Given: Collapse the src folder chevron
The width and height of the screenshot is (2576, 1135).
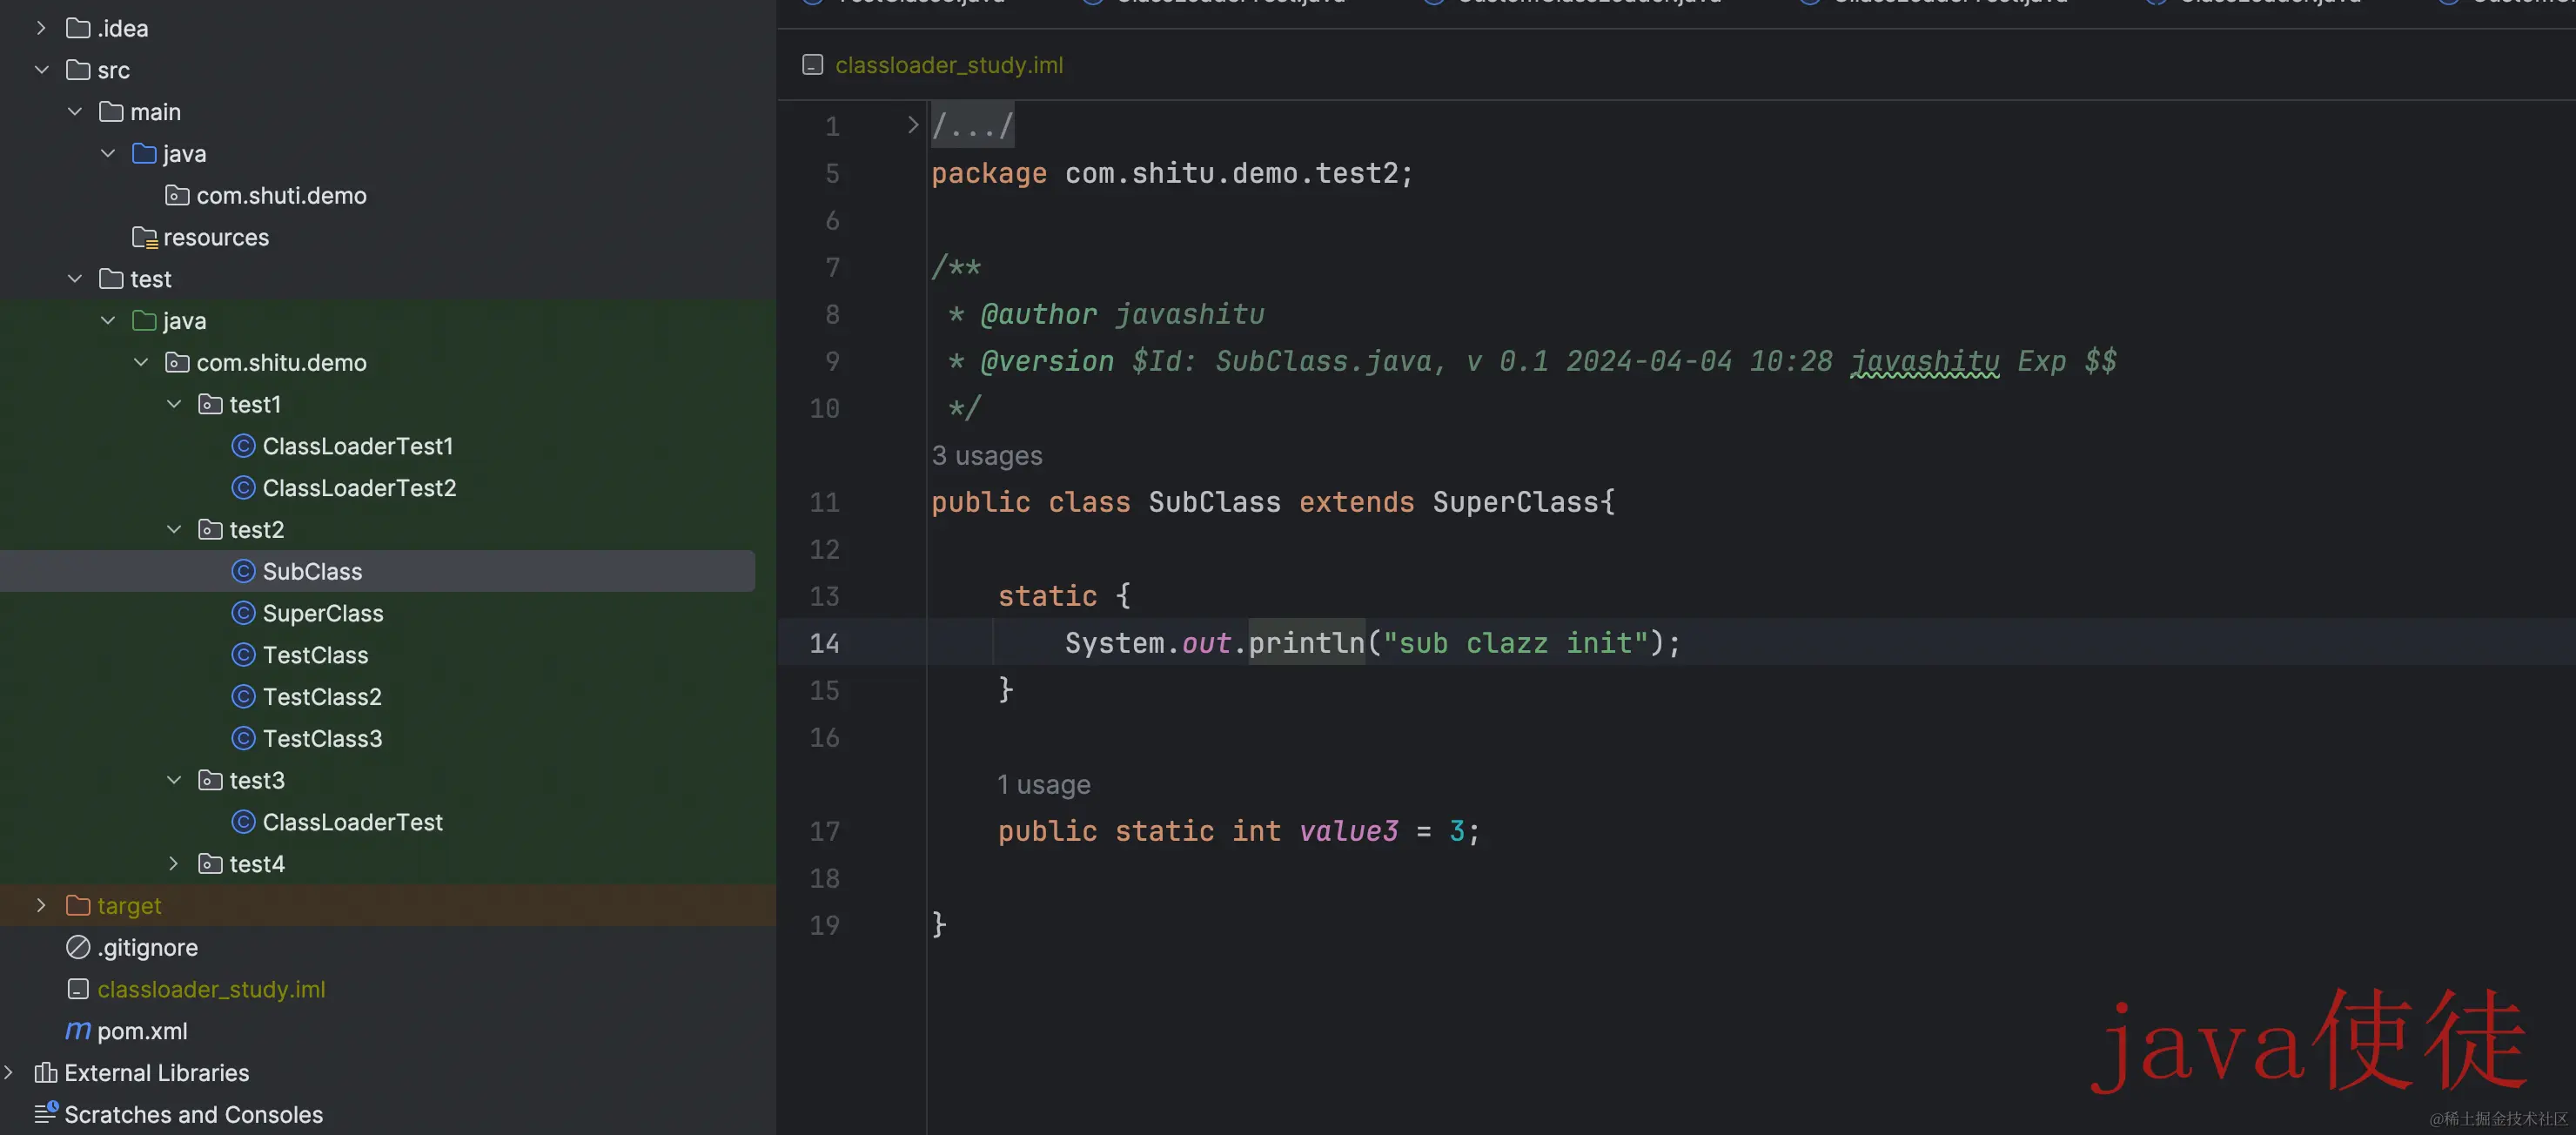Looking at the screenshot, I should 41,70.
